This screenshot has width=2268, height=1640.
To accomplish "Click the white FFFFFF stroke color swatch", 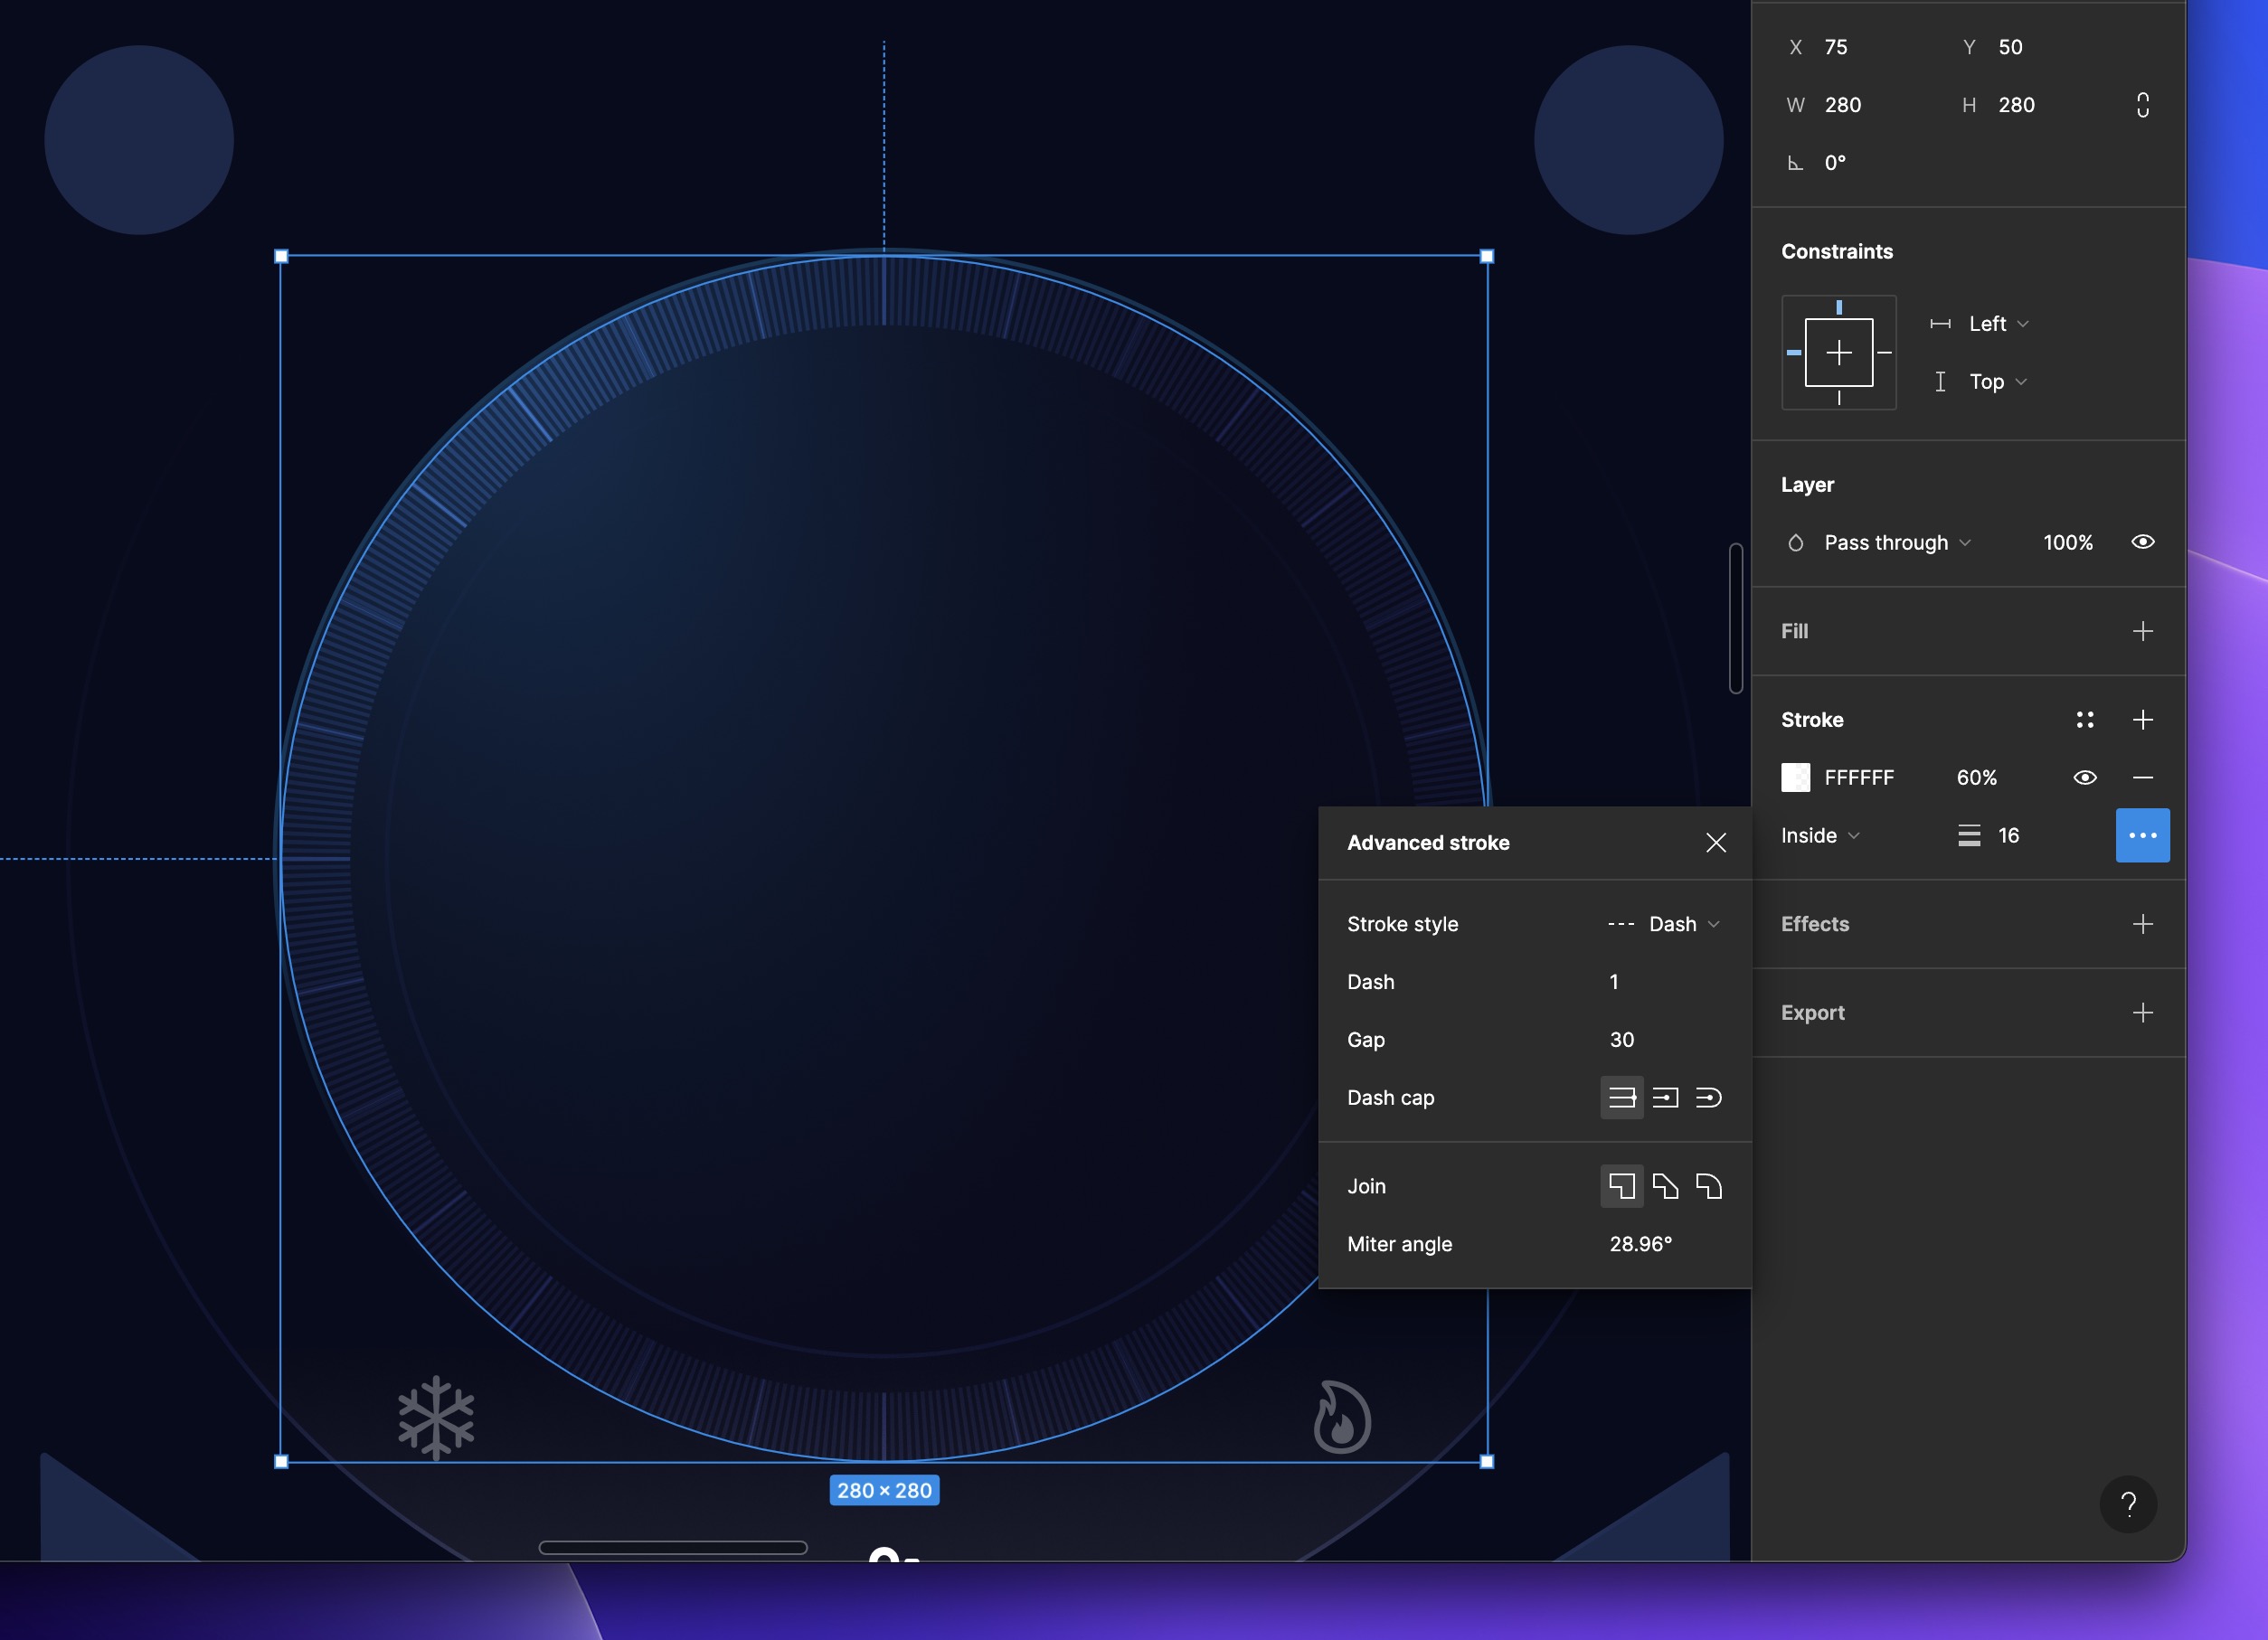I will [1795, 777].
